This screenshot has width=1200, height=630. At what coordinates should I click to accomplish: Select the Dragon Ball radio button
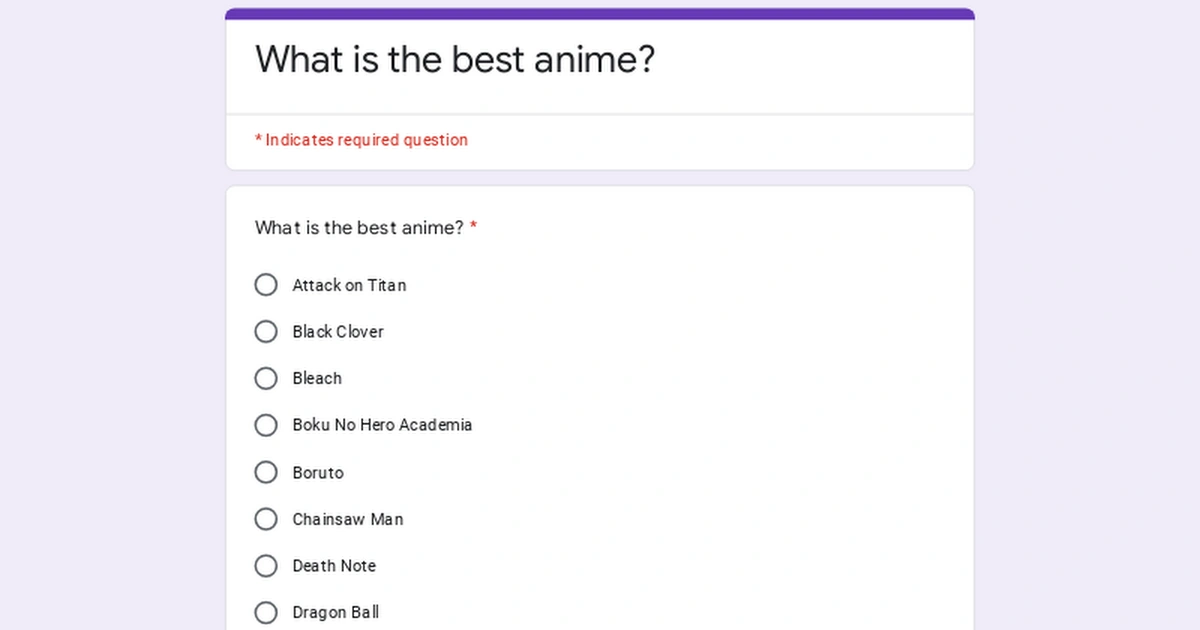point(266,612)
